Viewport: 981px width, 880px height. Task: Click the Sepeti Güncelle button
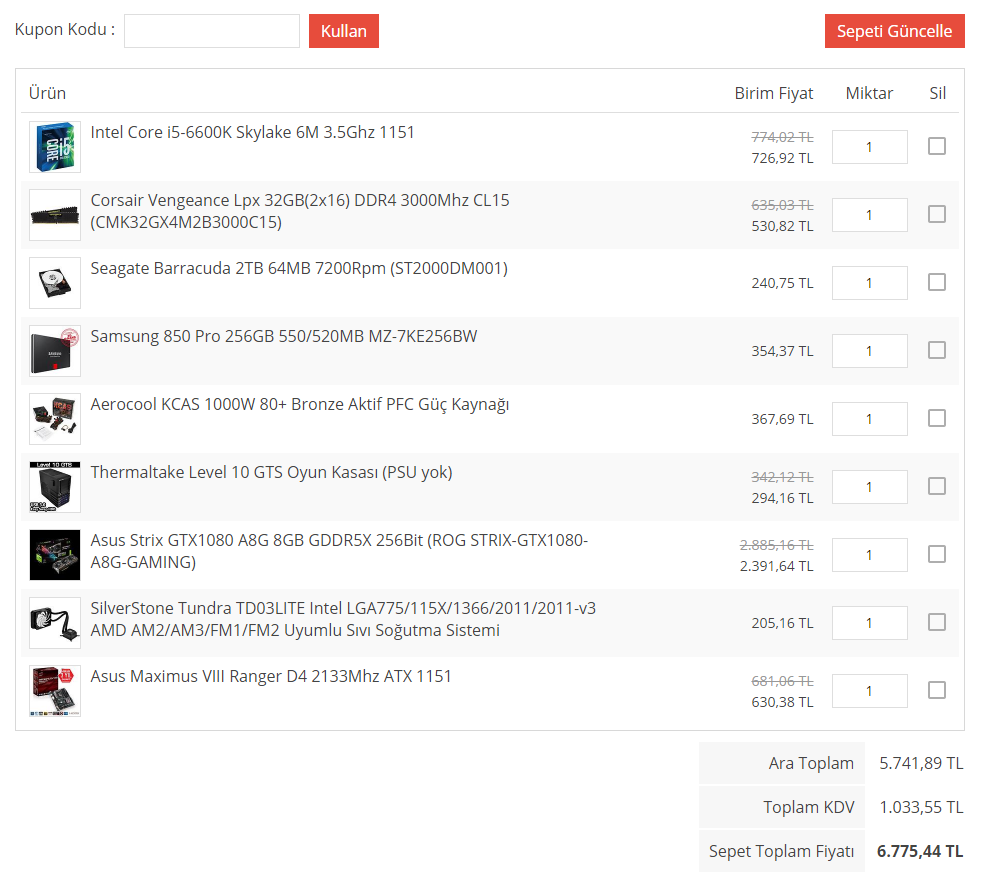[894, 31]
